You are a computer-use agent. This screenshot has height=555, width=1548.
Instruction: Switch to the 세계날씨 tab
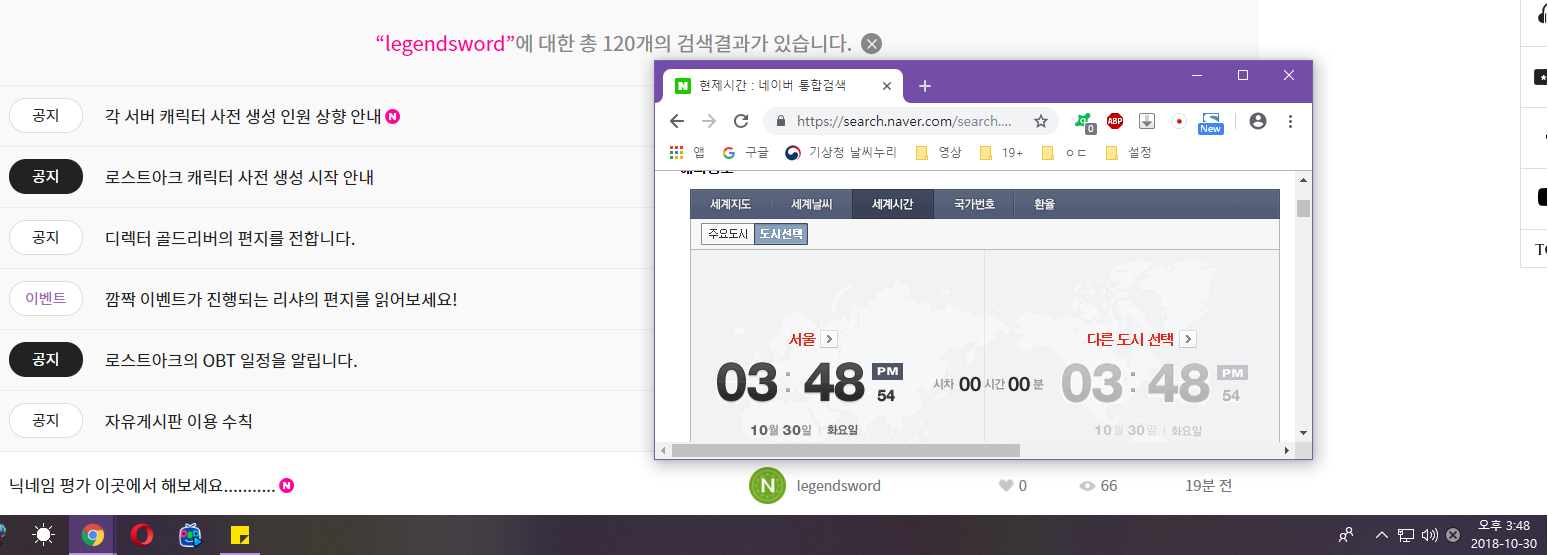pyautogui.click(x=811, y=204)
